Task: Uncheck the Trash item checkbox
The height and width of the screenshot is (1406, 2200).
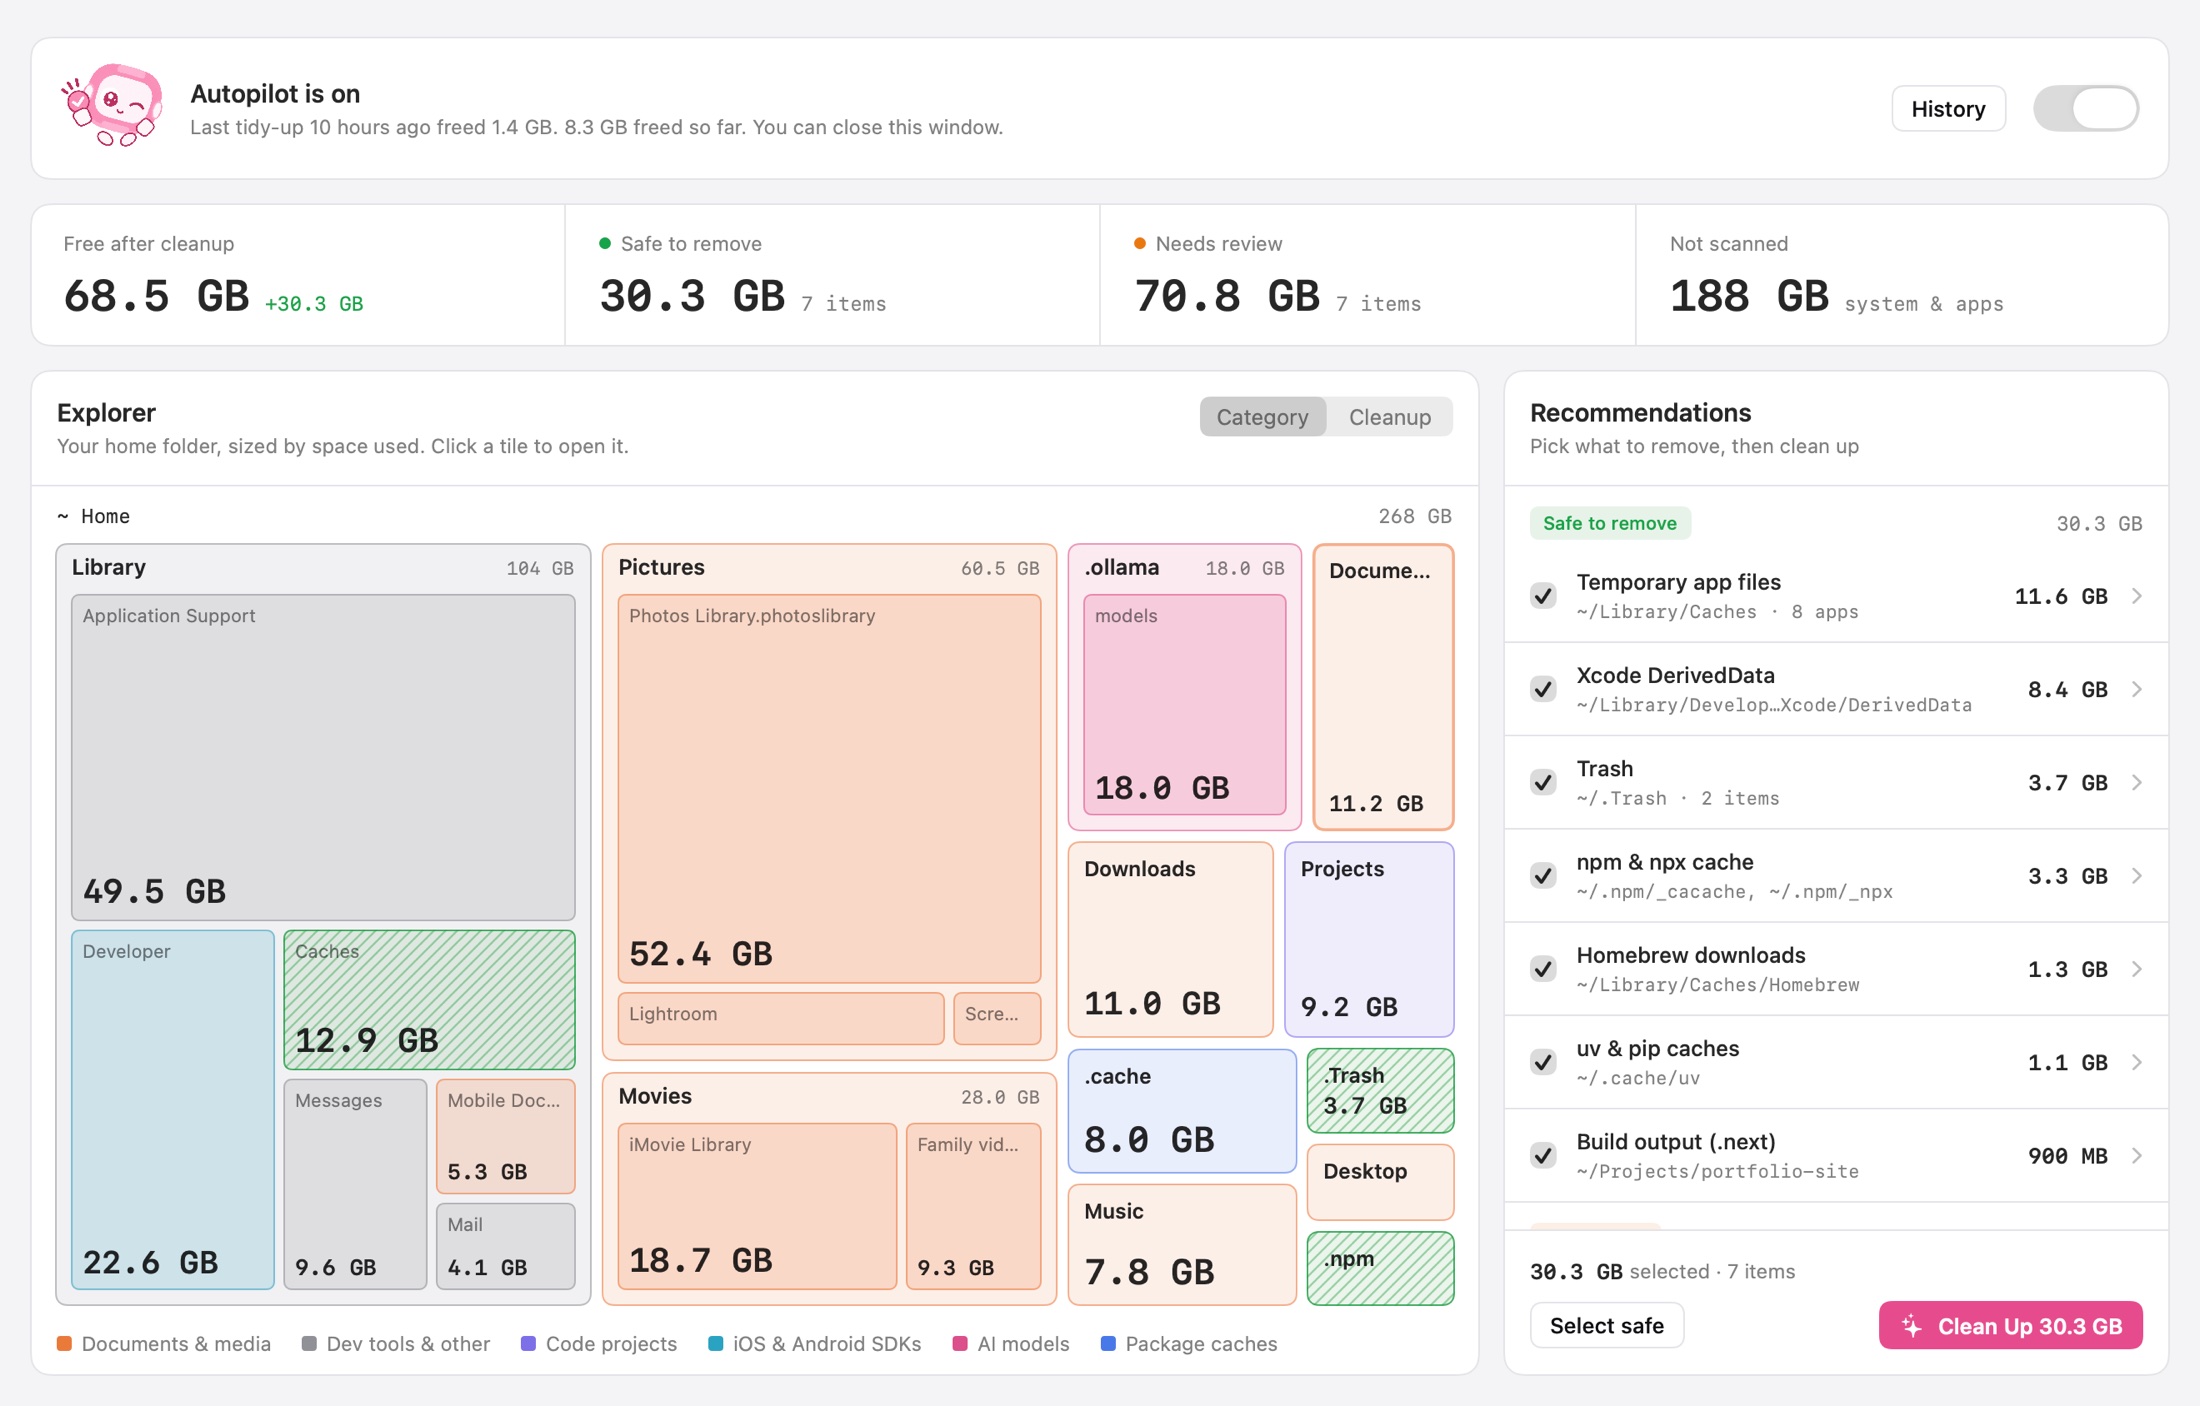Action: coord(1544,782)
